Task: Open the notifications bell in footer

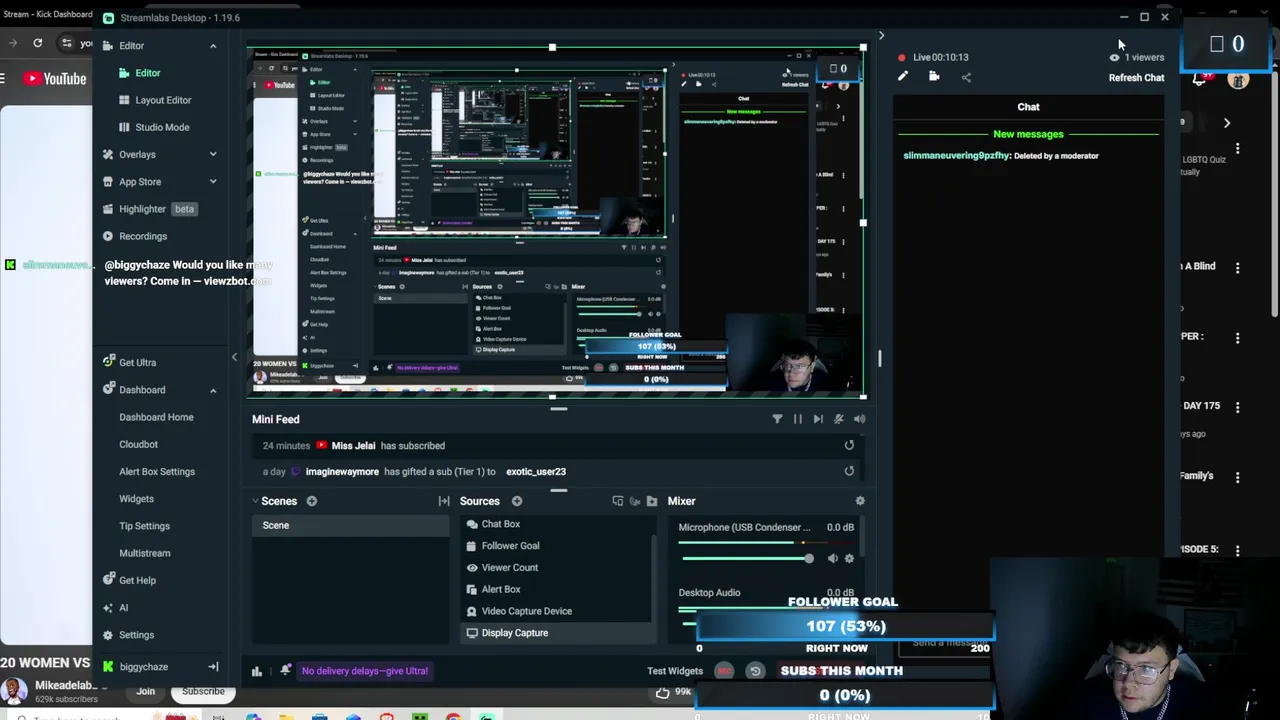Action: [x=285, y=670]
